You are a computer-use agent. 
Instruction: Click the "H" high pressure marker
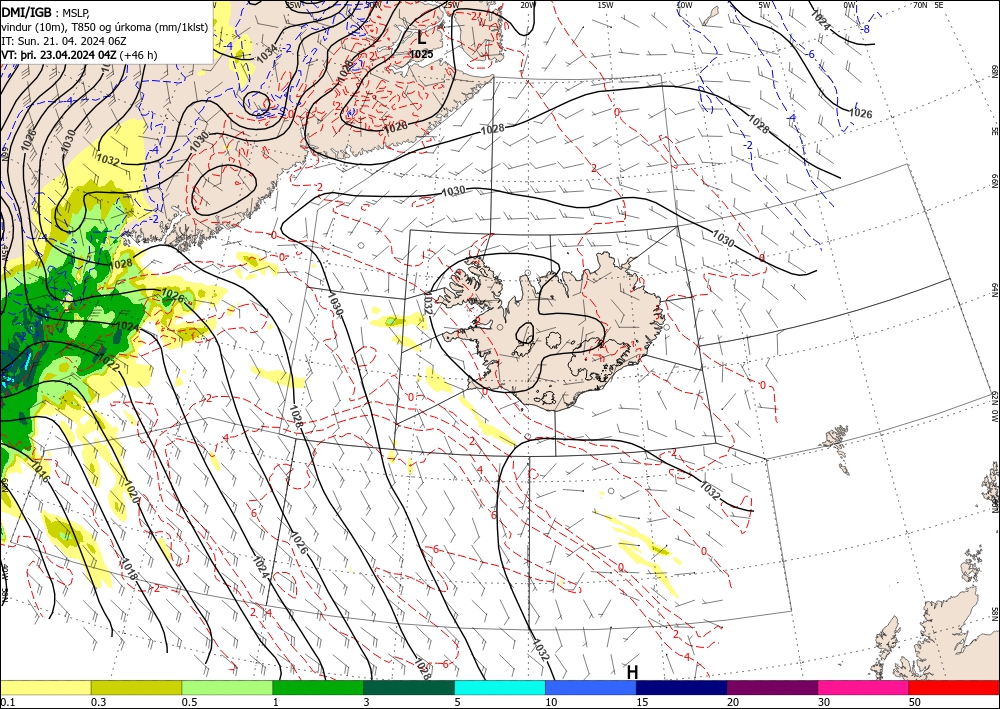pyautogui.click(x=633, y=672)
